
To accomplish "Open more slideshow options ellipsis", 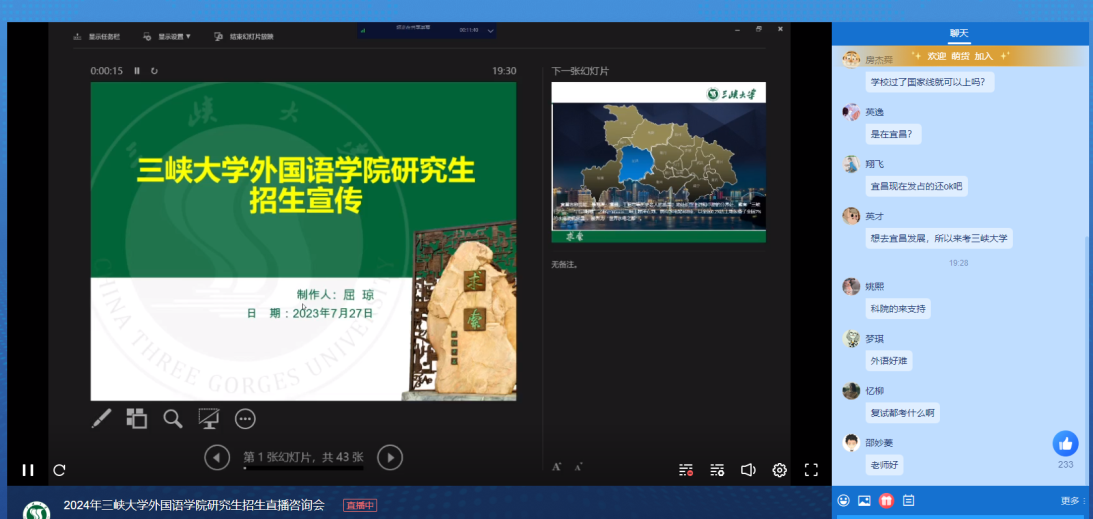I will point(245,418).
